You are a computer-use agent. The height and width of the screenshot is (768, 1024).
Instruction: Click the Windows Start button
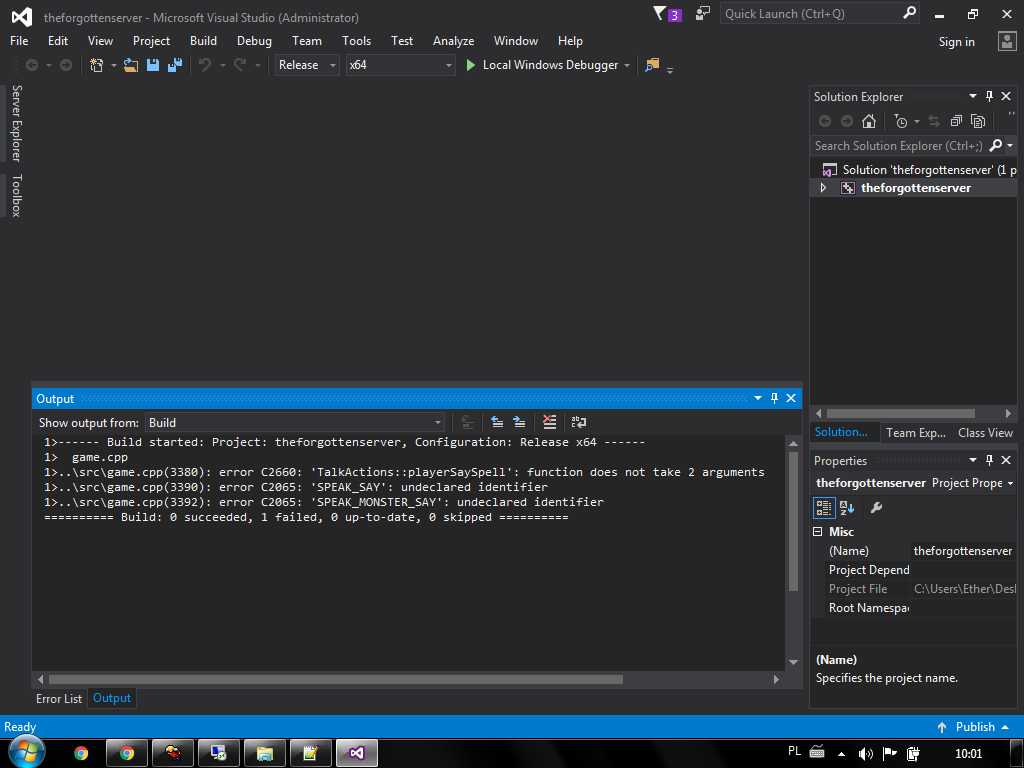26,752
